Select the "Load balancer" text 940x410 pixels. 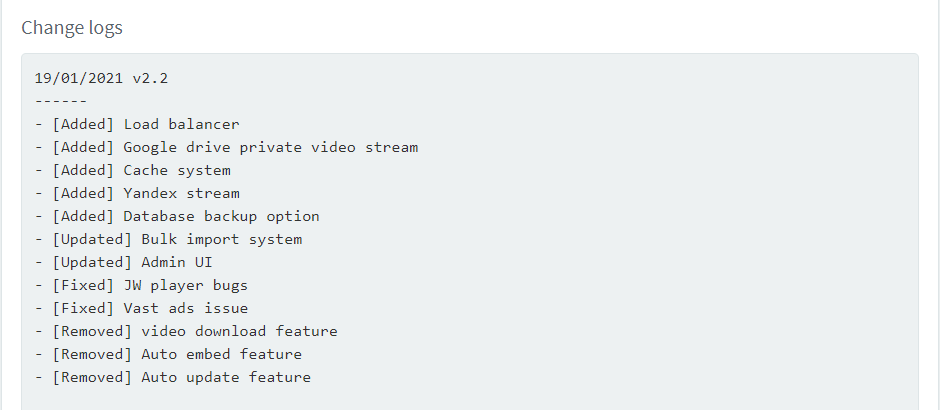pos(181,125)
